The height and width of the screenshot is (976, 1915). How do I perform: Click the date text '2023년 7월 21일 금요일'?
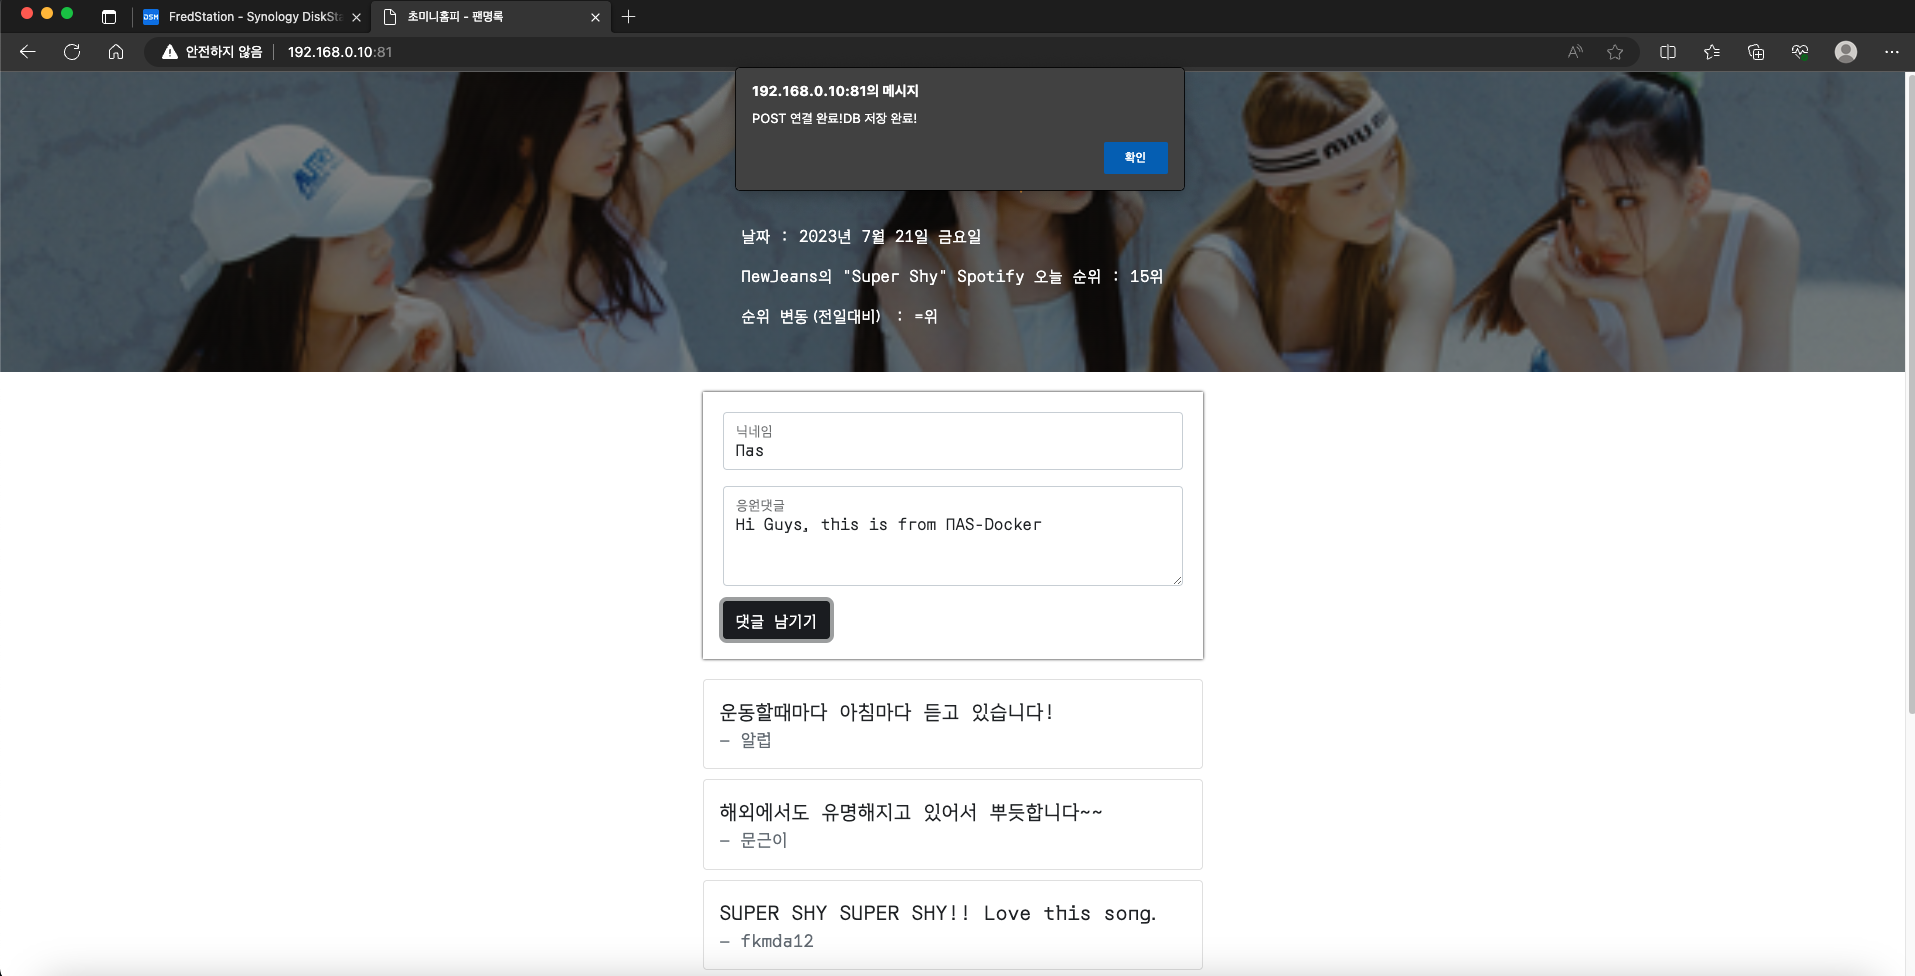pyautogui.click(x=890, y=237)
